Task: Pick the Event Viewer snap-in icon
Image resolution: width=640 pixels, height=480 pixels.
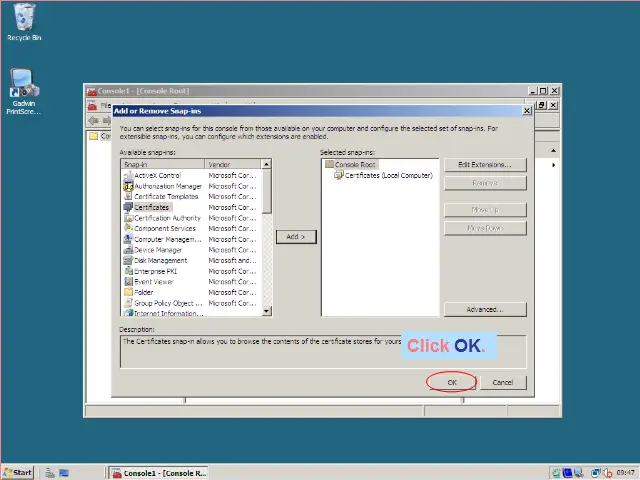Action: 128,282
